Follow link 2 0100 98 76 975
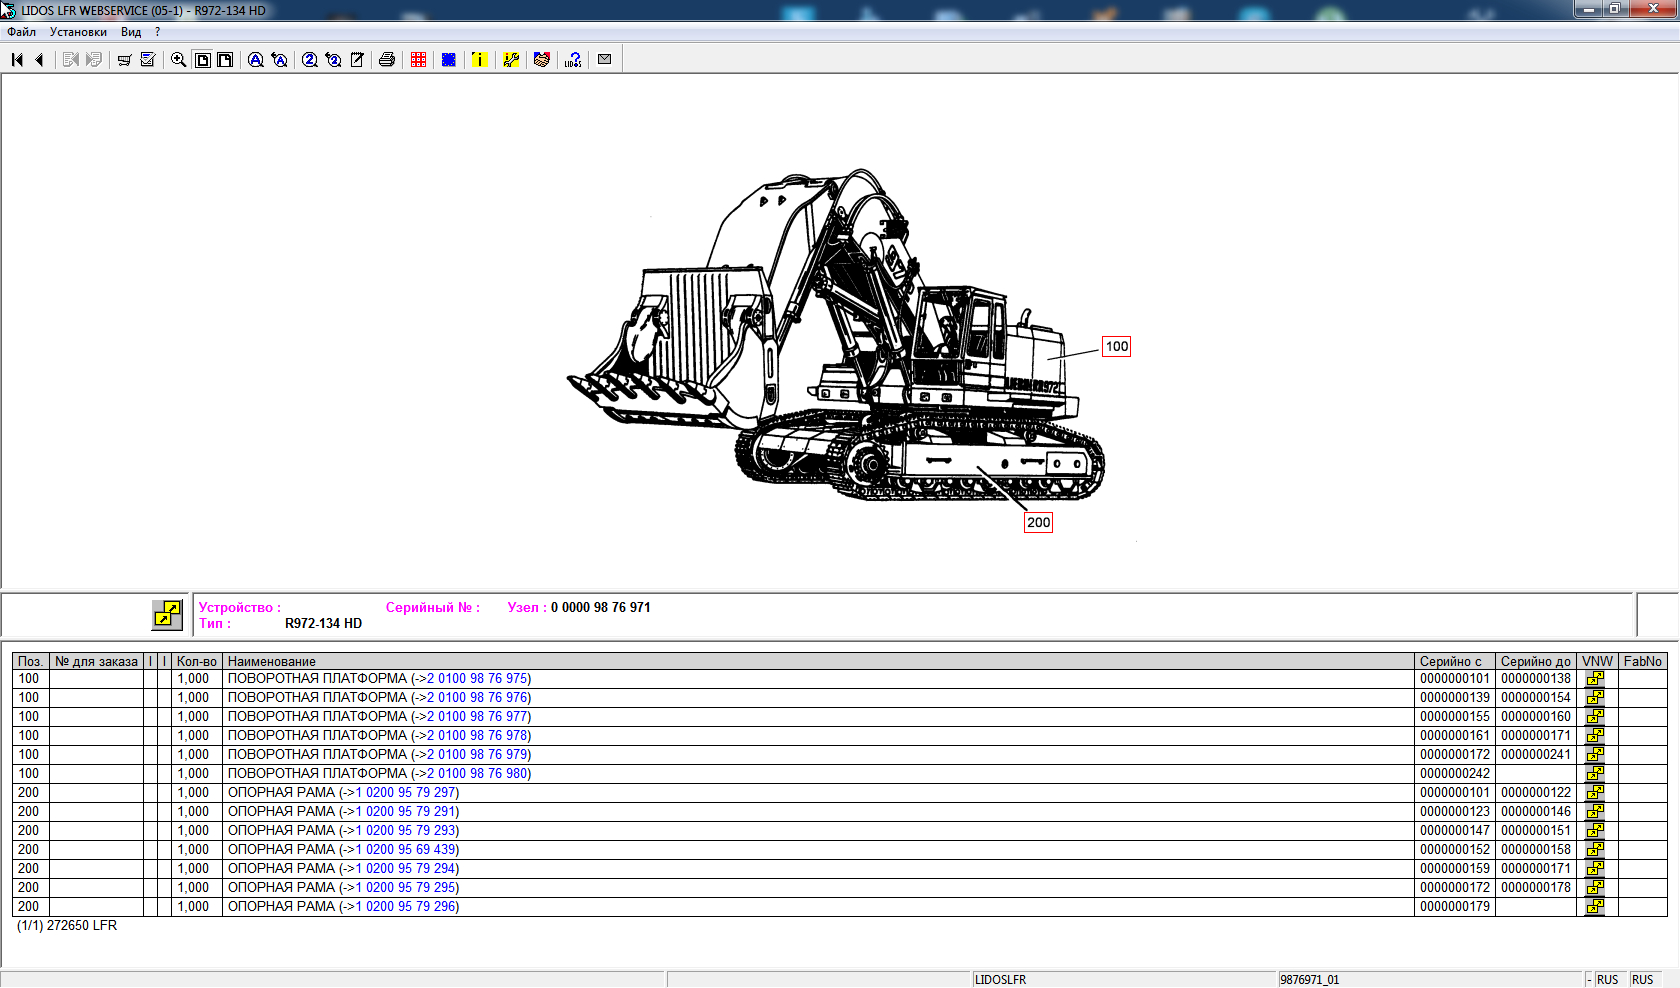 coord(478,679)
